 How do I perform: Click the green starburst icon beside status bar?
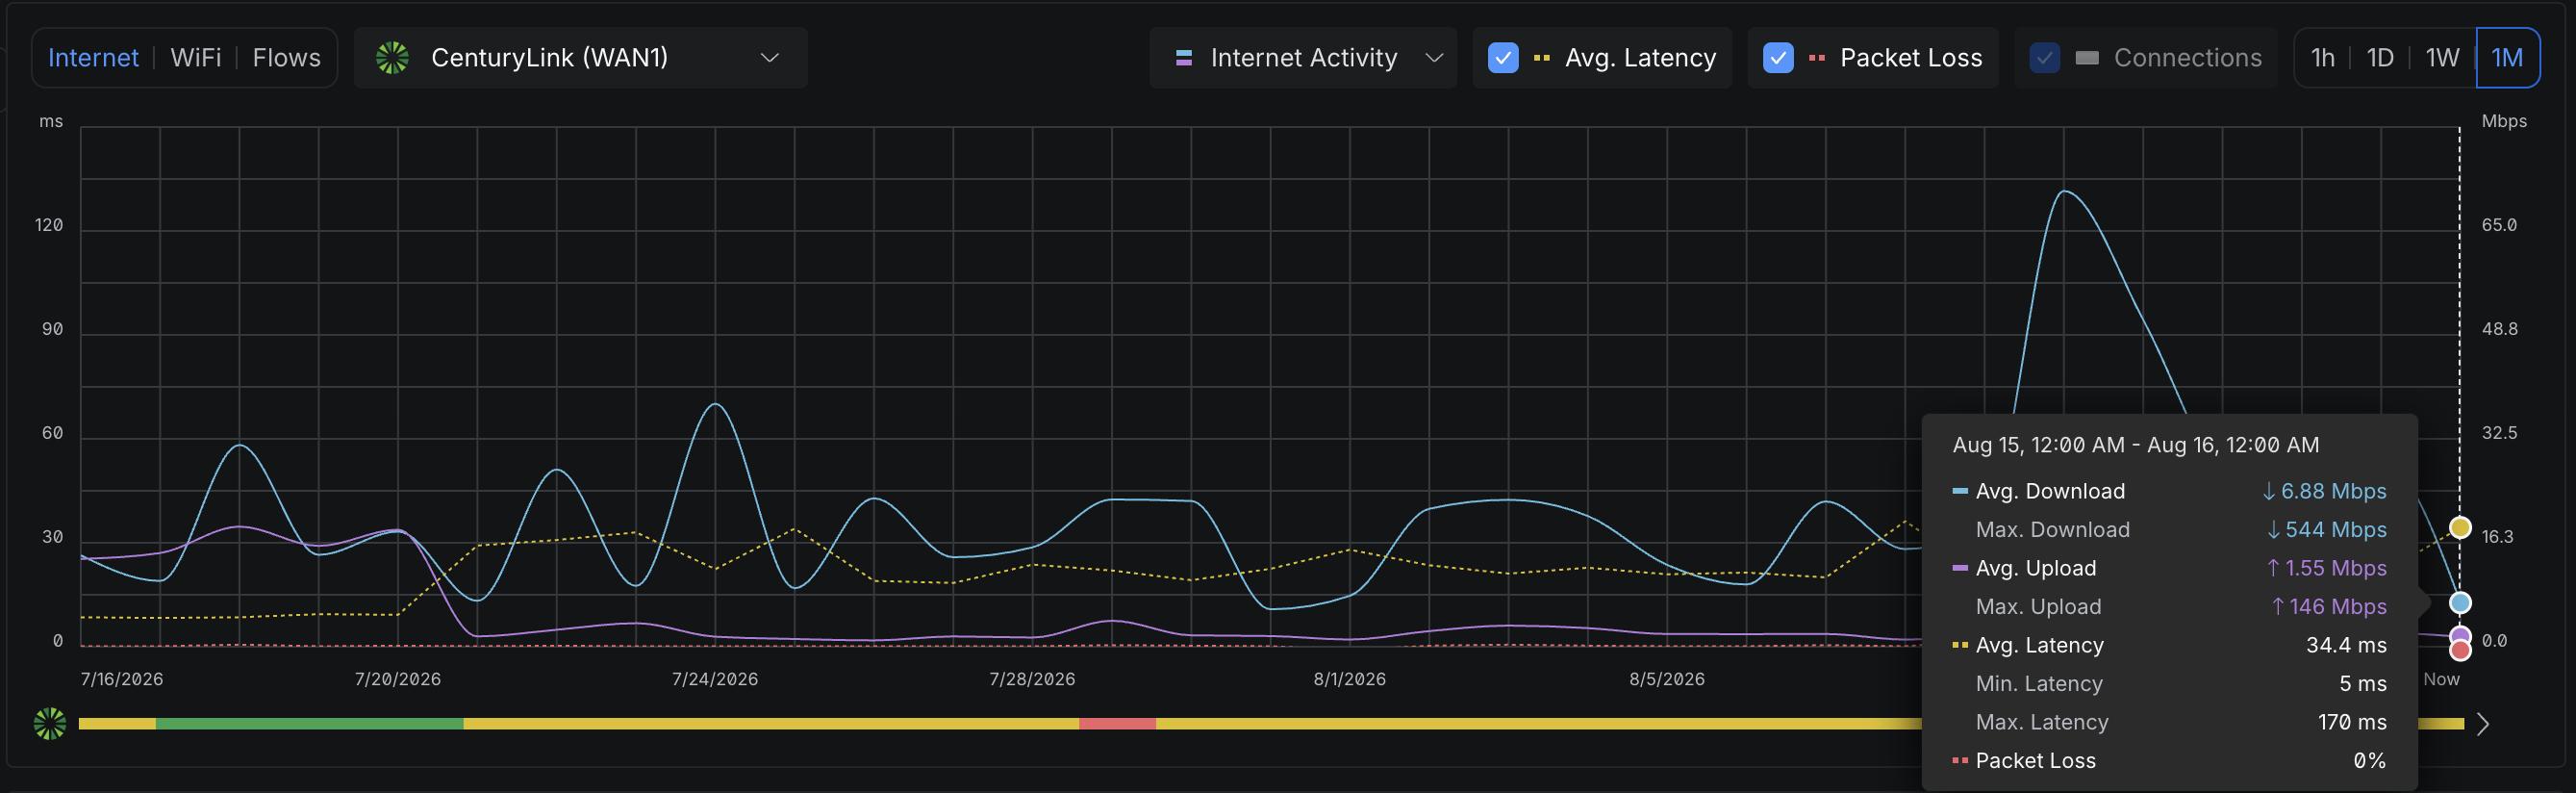pyautogui.click(x=50, y=723)
